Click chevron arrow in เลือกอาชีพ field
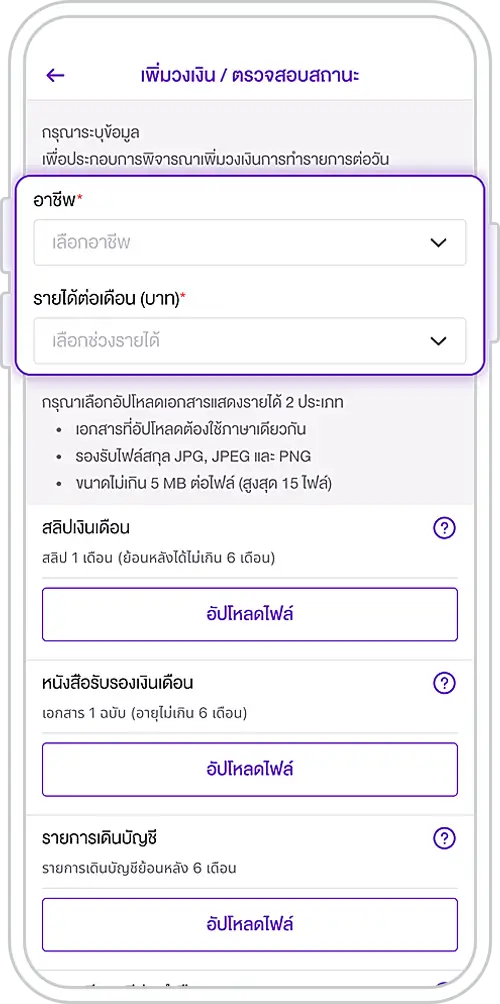The image size is (500, 1004). 438,243
